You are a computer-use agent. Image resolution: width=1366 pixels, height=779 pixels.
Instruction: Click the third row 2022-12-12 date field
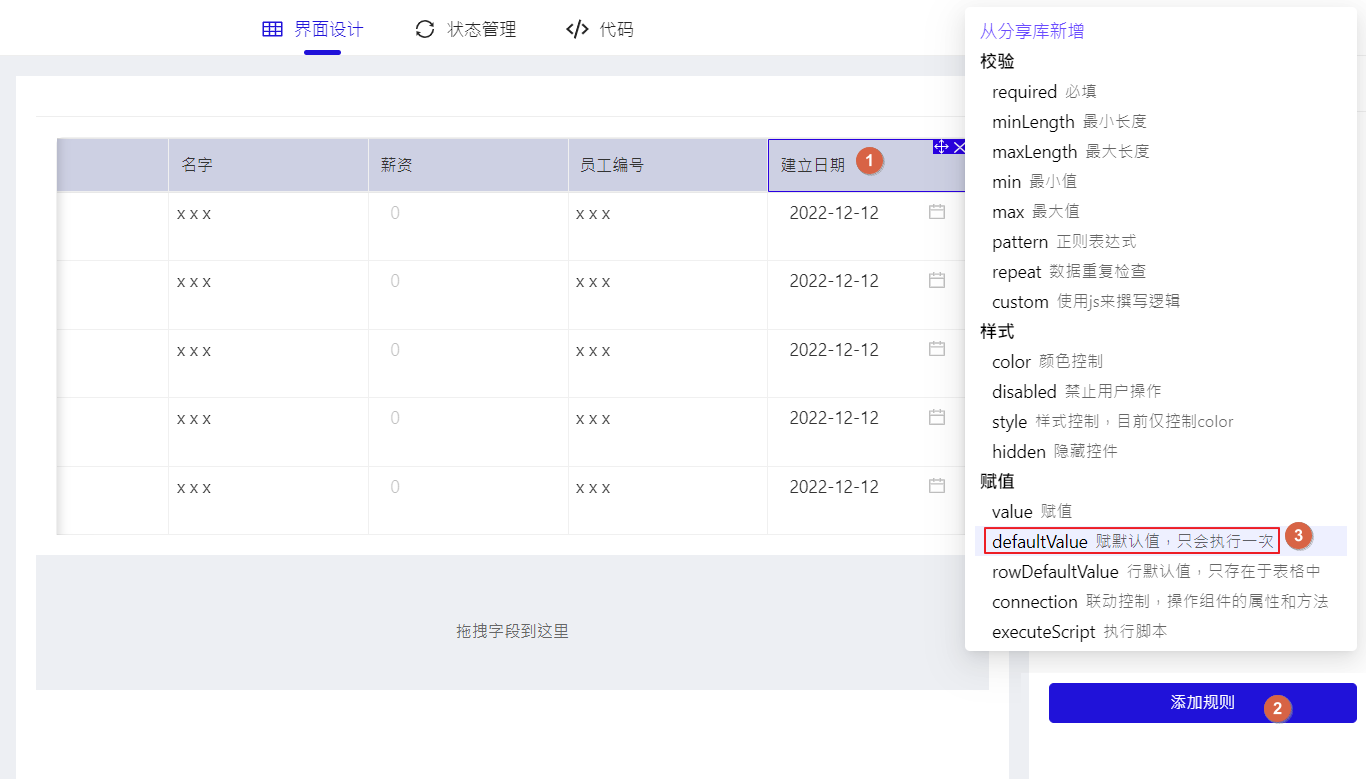tap(866, 350)
